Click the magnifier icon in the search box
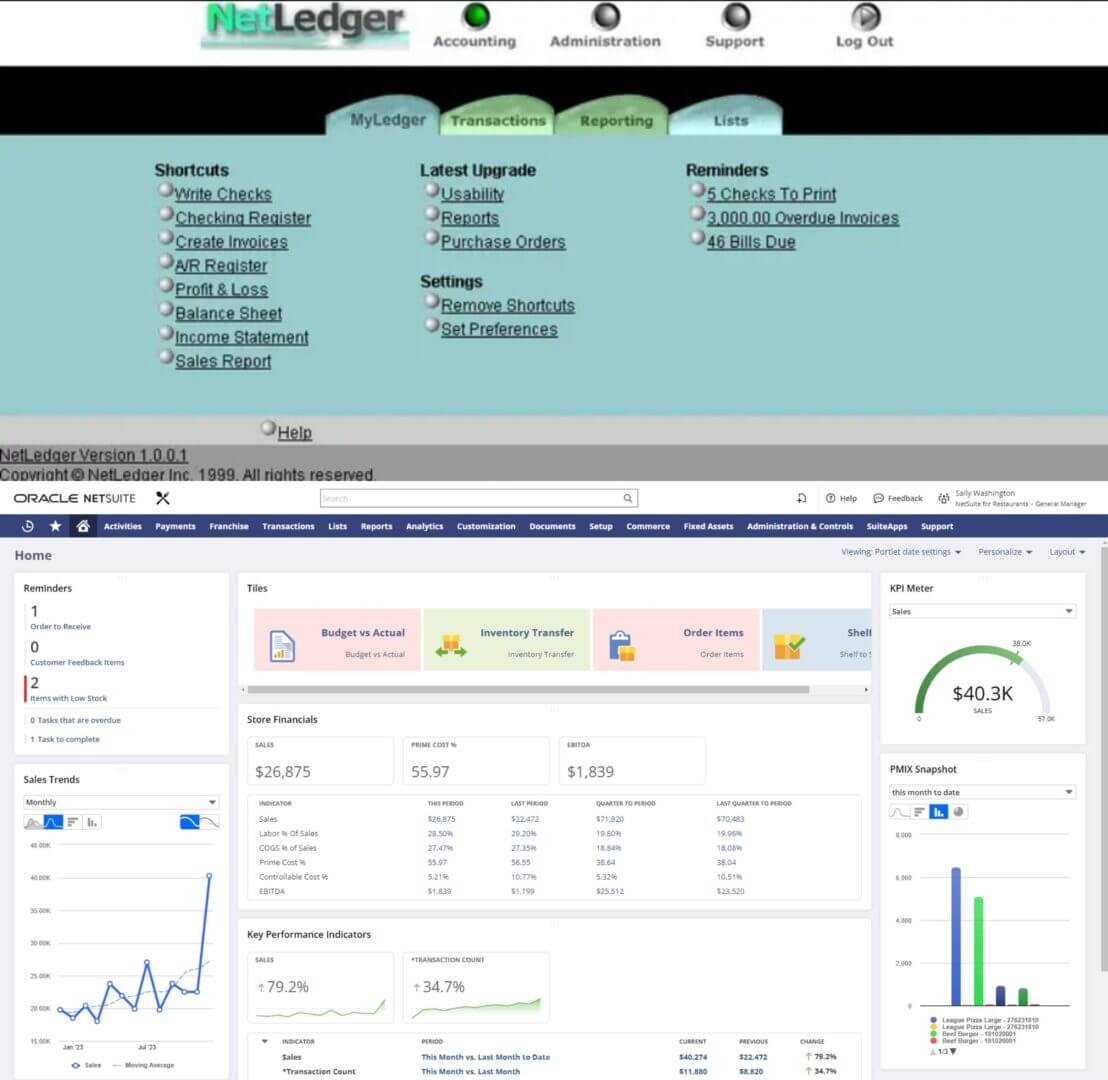Image resolution: width=1108 pixels, height=1080 pixels. tap(627, 498)
